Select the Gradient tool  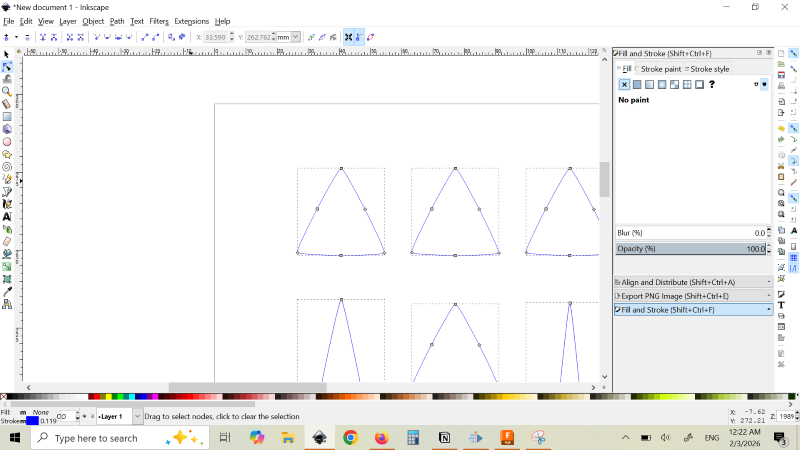tap(7, 266)
